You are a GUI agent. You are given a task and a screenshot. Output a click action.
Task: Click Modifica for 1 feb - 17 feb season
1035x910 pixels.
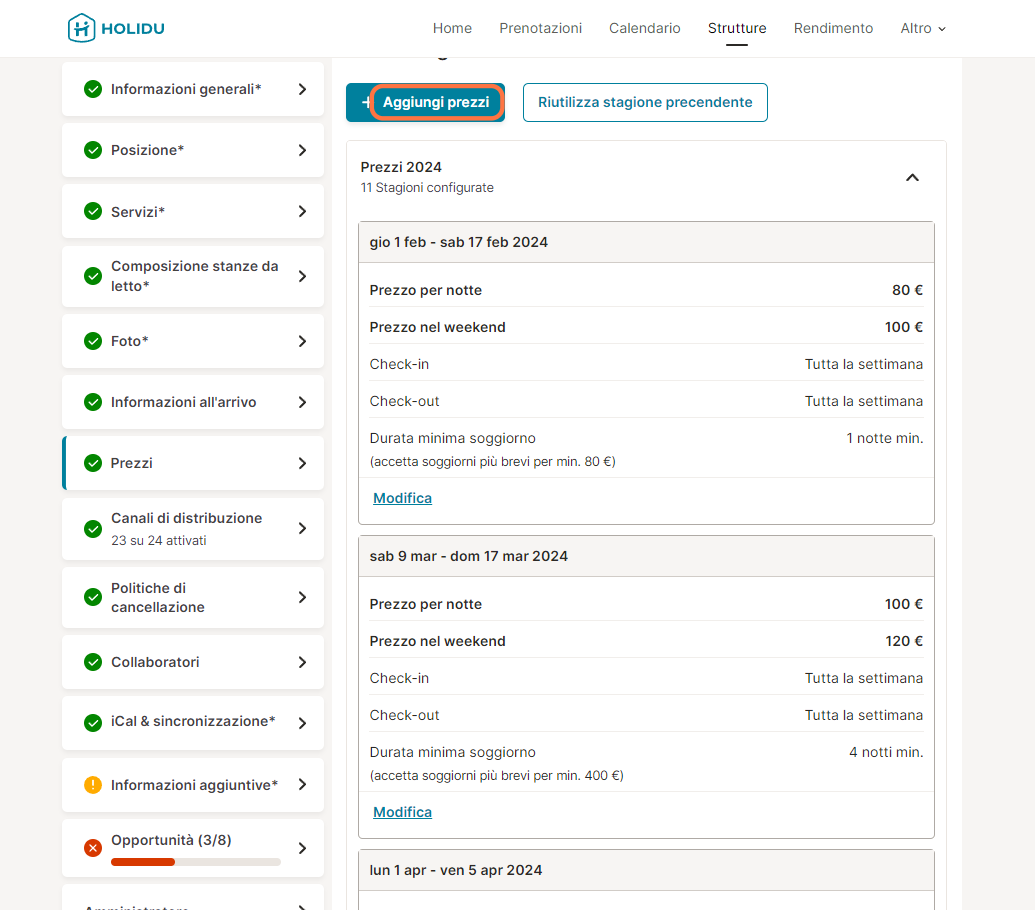pyautogui.click(x=402, y=498)
